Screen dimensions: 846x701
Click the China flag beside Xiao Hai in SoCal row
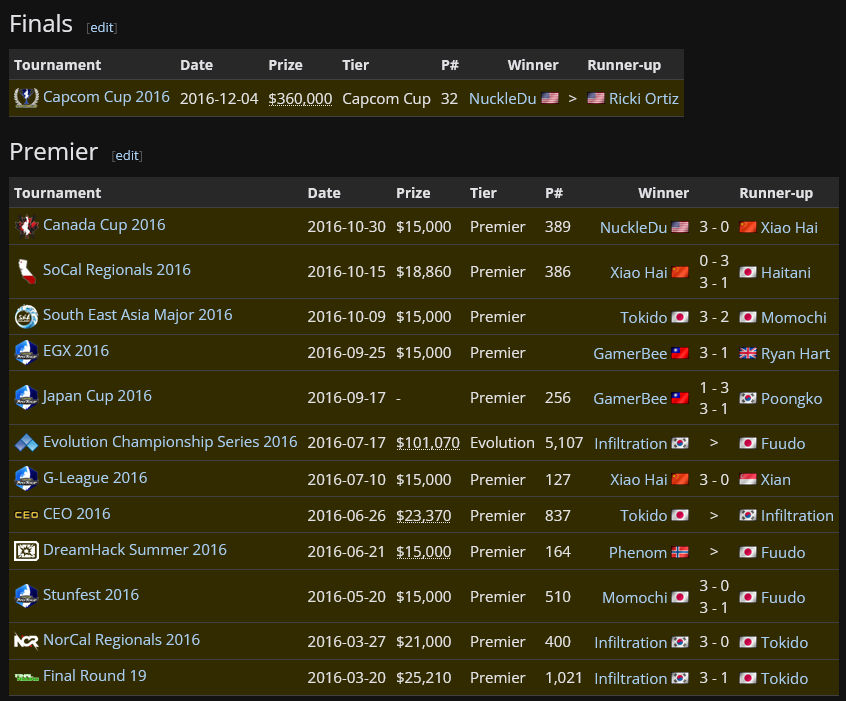(680, 272)
